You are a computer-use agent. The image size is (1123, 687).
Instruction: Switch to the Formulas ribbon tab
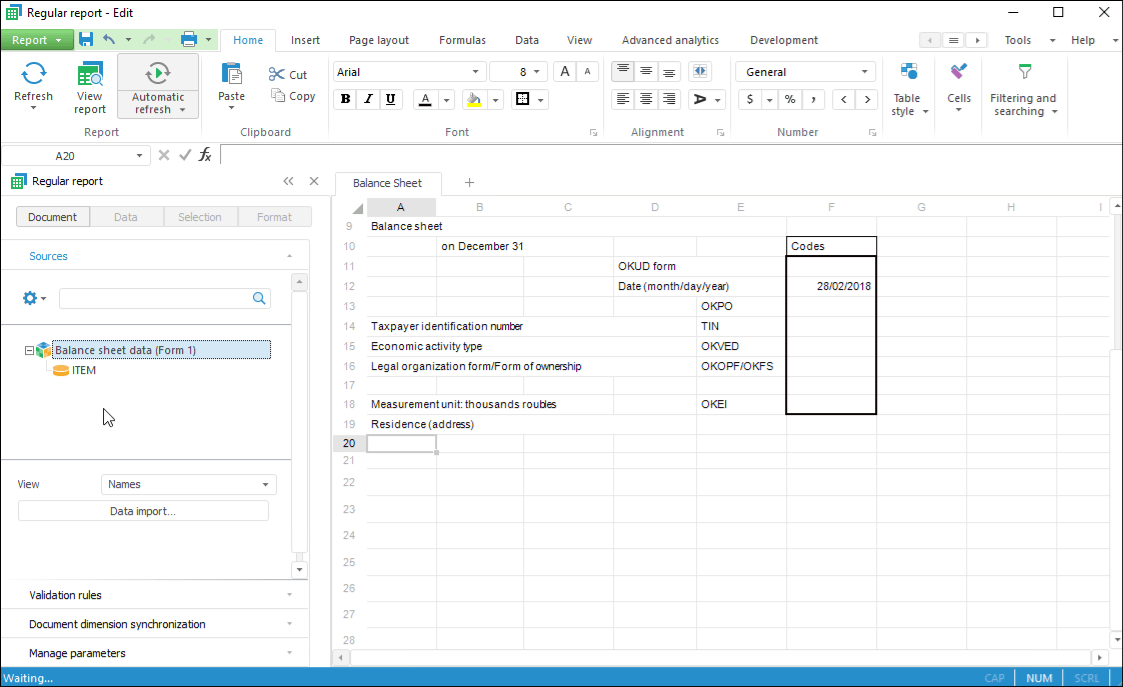pyautogui.click(x=462, y=40)
